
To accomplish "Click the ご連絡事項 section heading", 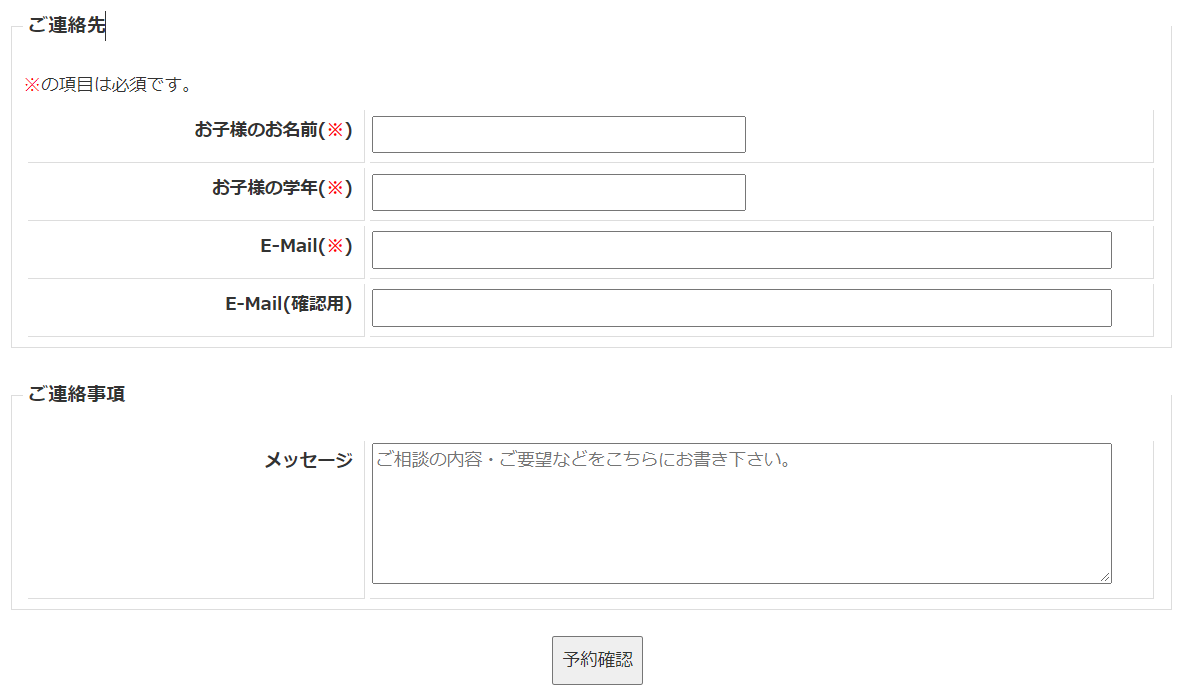I will 76,394.
